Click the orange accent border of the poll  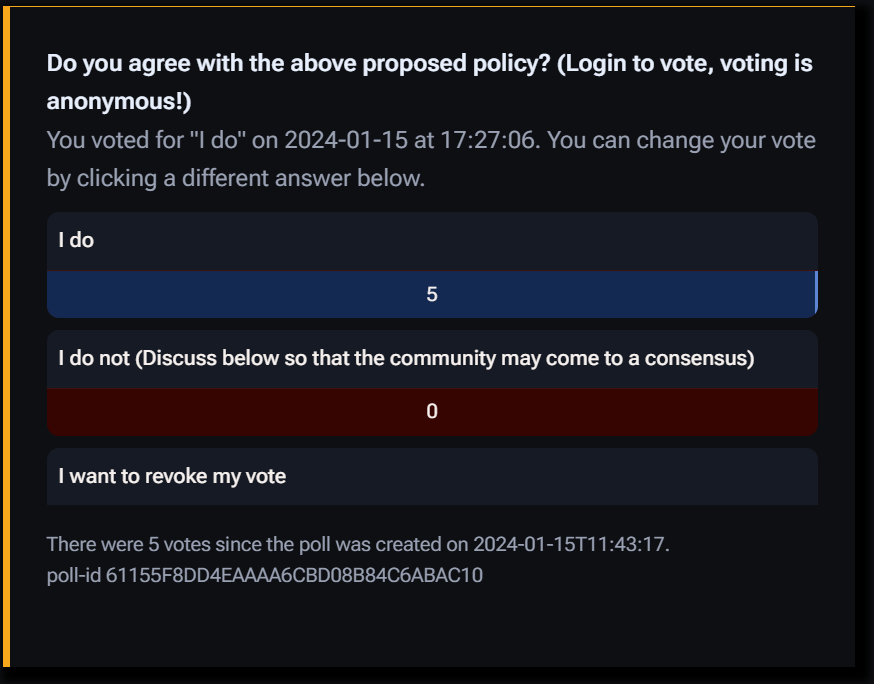[x=4, y=340]
